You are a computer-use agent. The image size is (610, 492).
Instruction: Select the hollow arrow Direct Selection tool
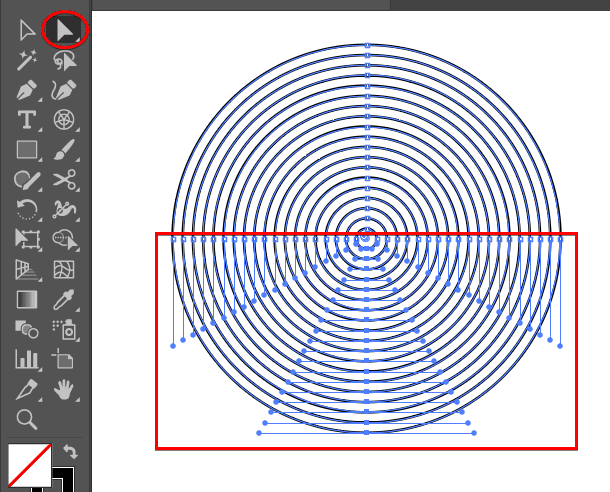[27, 31]
